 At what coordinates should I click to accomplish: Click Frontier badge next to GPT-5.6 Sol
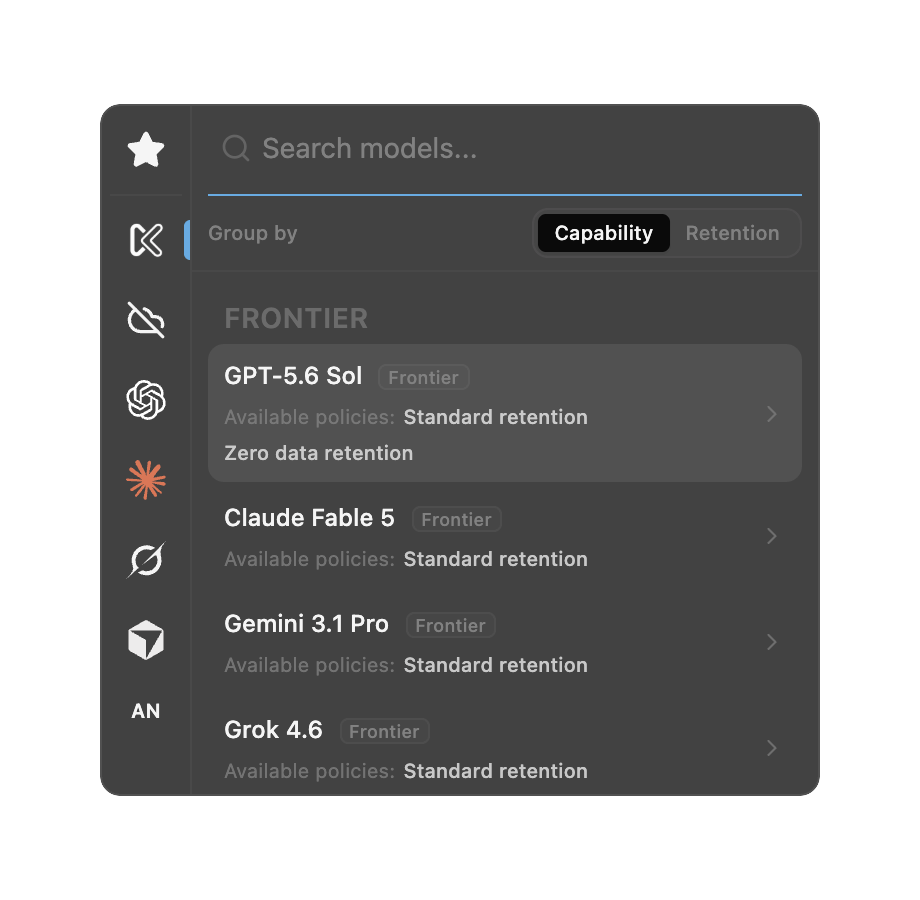point(424,377)
